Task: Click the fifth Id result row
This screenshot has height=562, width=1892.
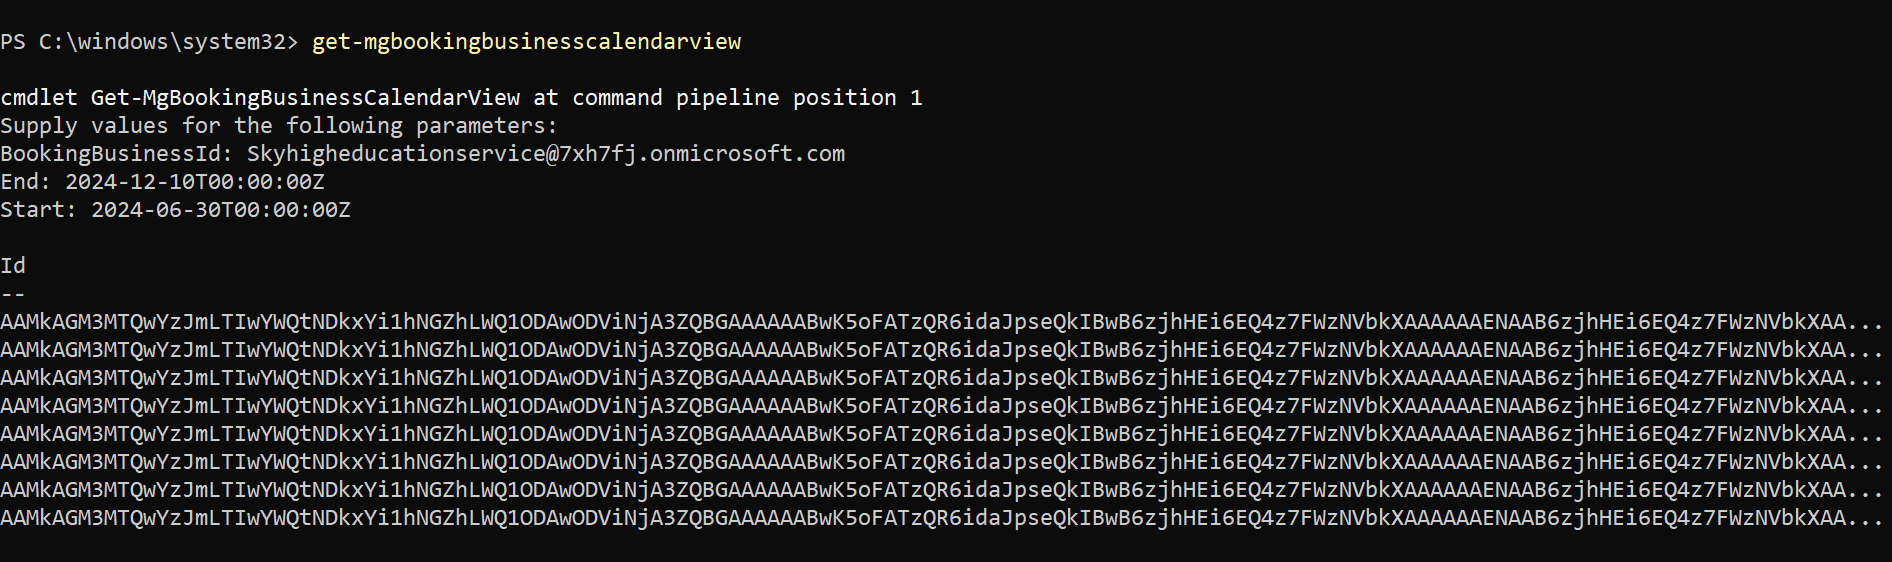Action: 940,434
